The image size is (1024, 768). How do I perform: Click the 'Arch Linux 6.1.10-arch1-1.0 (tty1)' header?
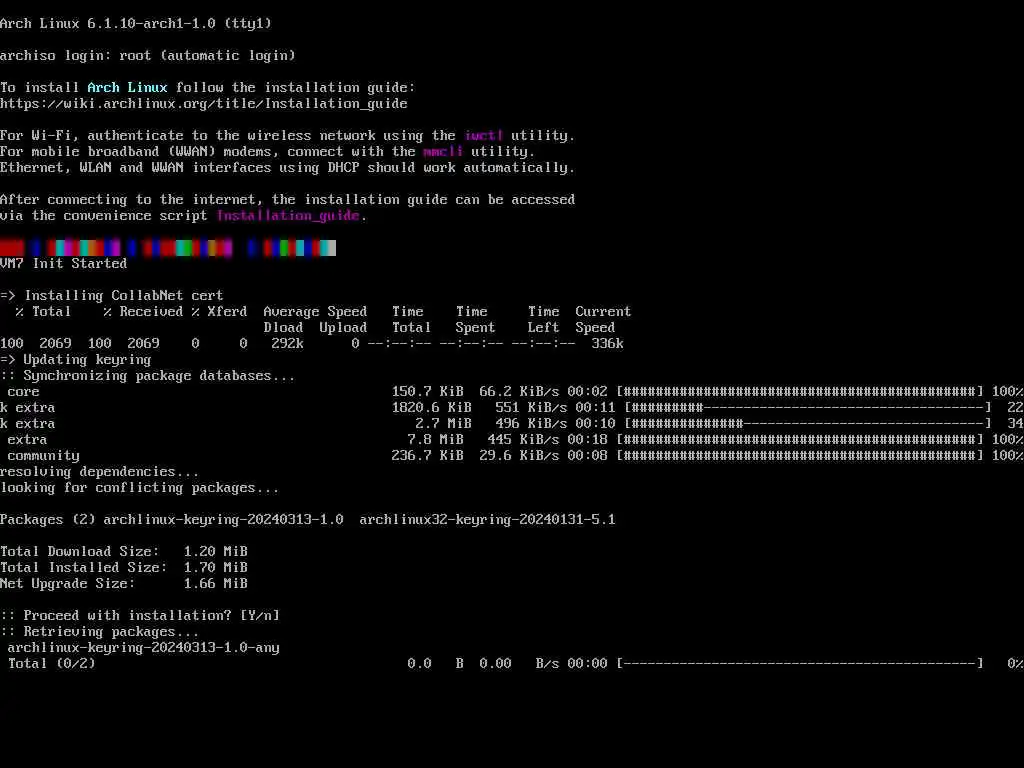[136, 24]
